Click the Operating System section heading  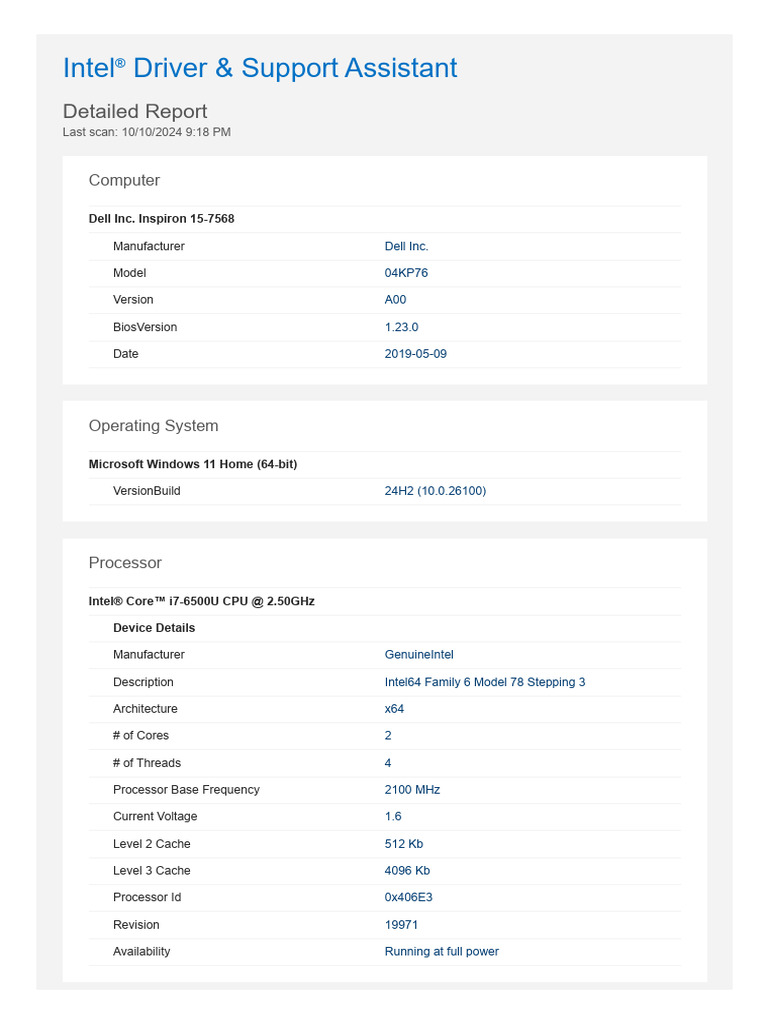click(153, 426)
